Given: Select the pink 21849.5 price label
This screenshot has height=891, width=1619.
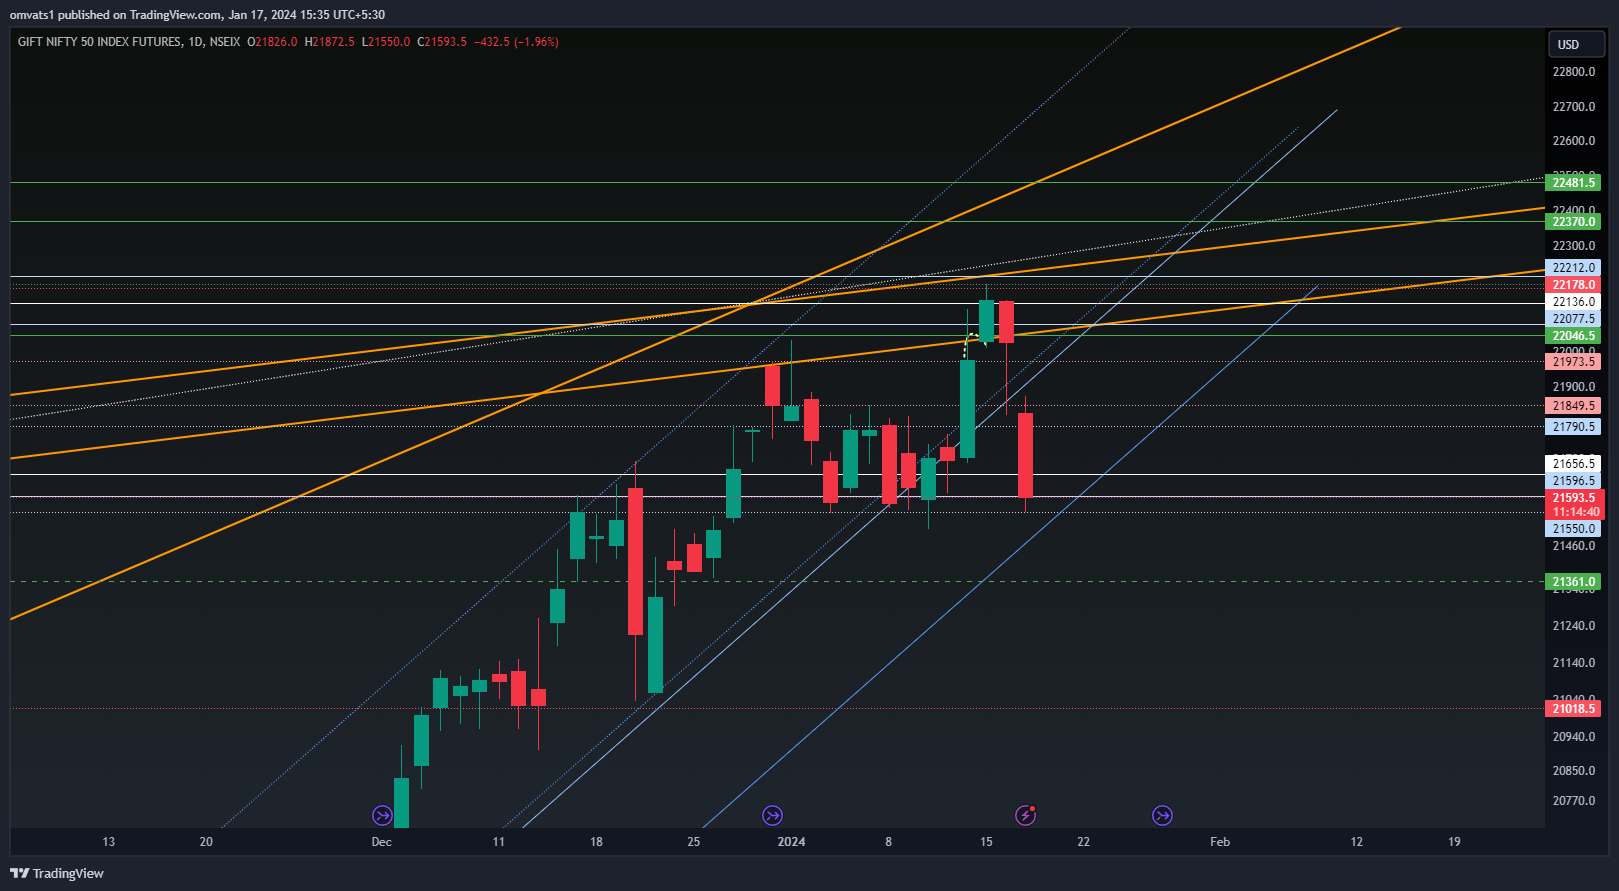Looking at the screenshot, I should pyautogui.click(x=1573, y=406).
